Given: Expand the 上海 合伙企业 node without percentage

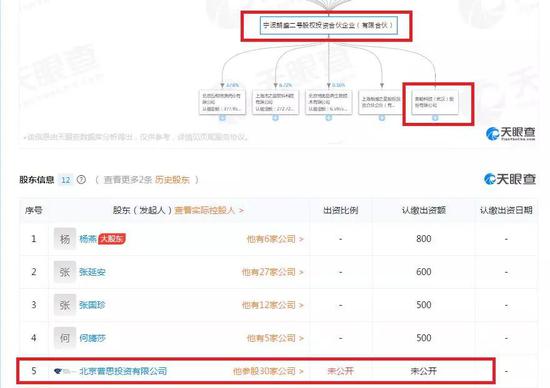Looking at the screenshot, I should coord(382,118).
